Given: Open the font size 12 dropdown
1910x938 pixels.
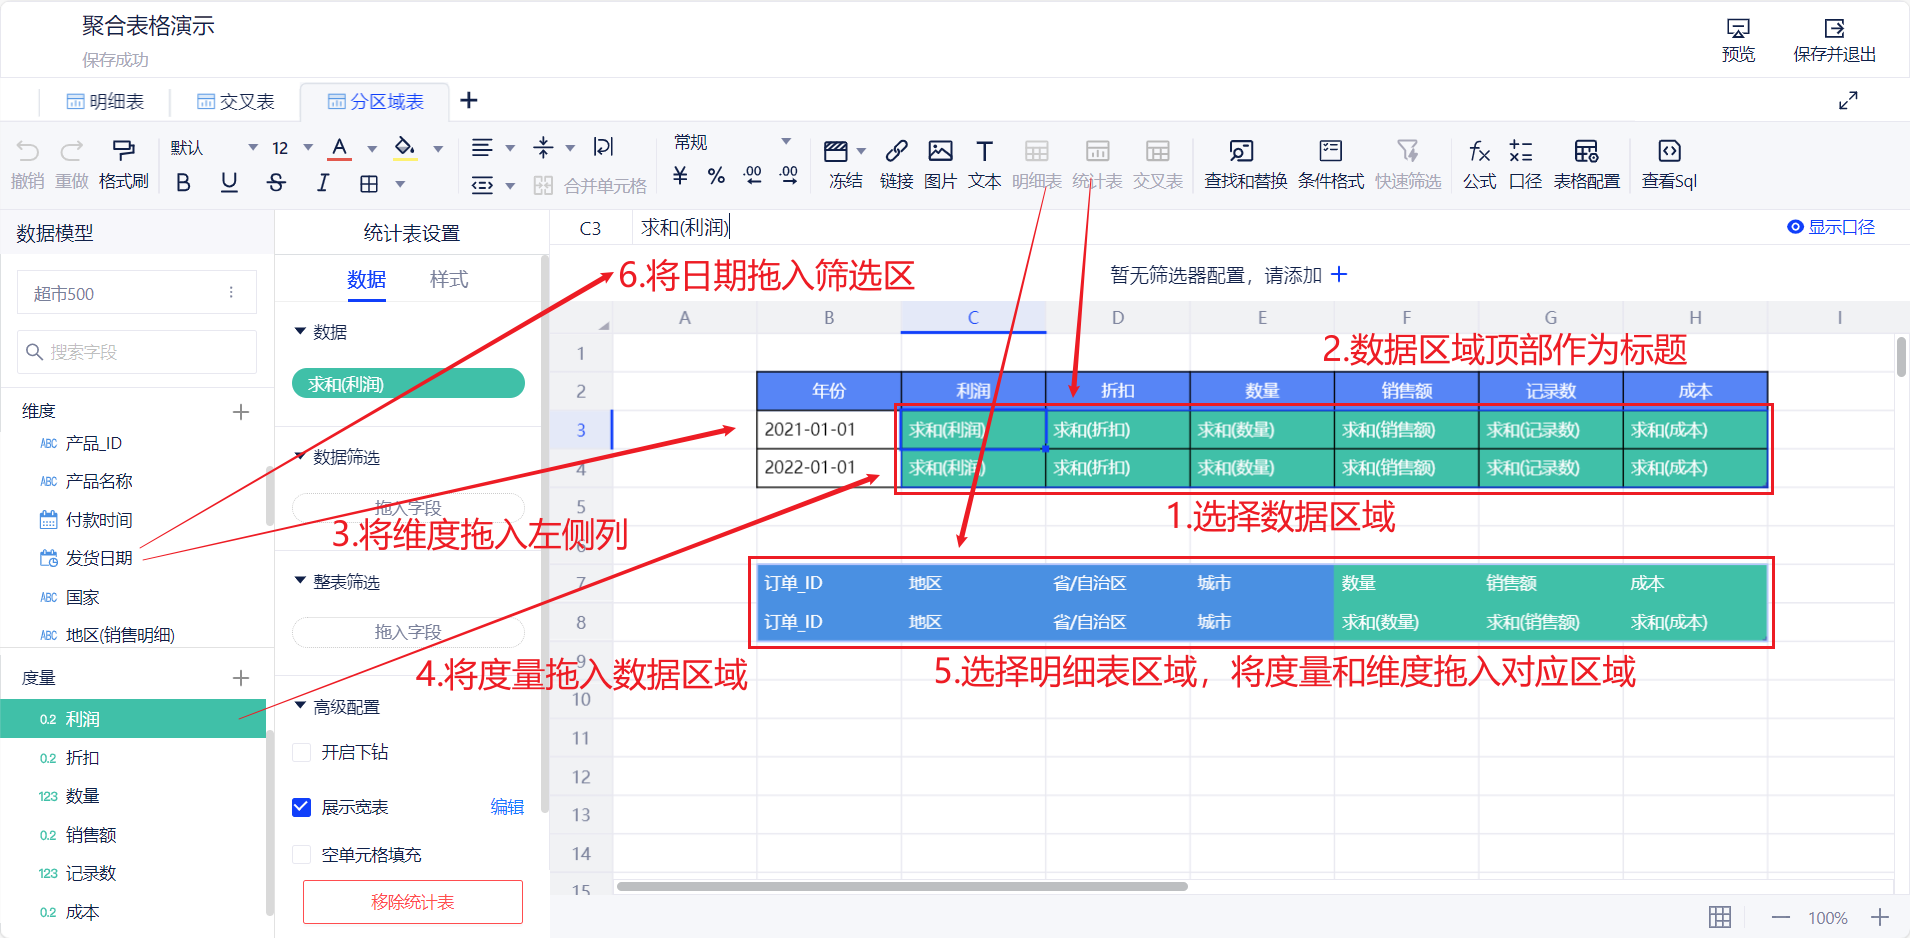Looking at the screenshot, I should 293,148.
